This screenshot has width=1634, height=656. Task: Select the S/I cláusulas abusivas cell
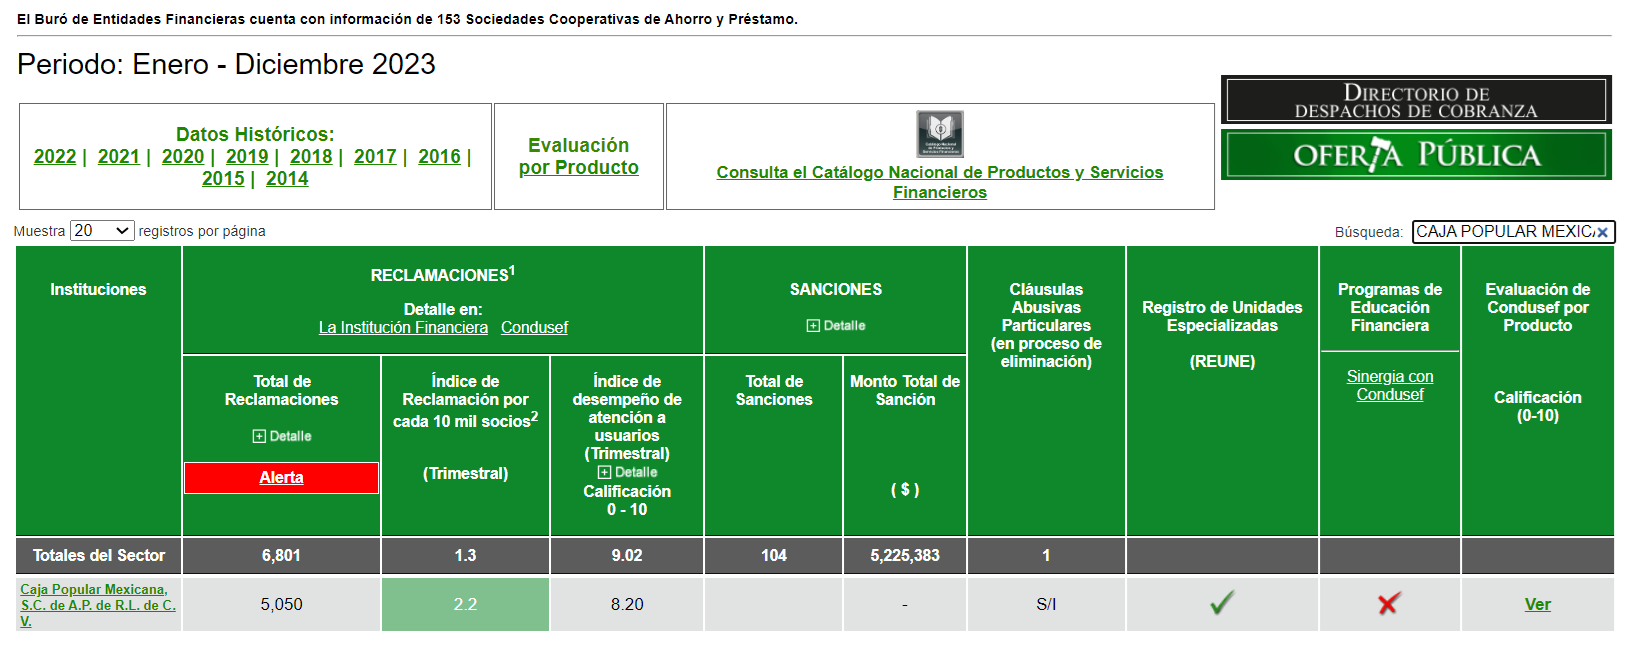pyautogui.click(x=1046, y=605)
